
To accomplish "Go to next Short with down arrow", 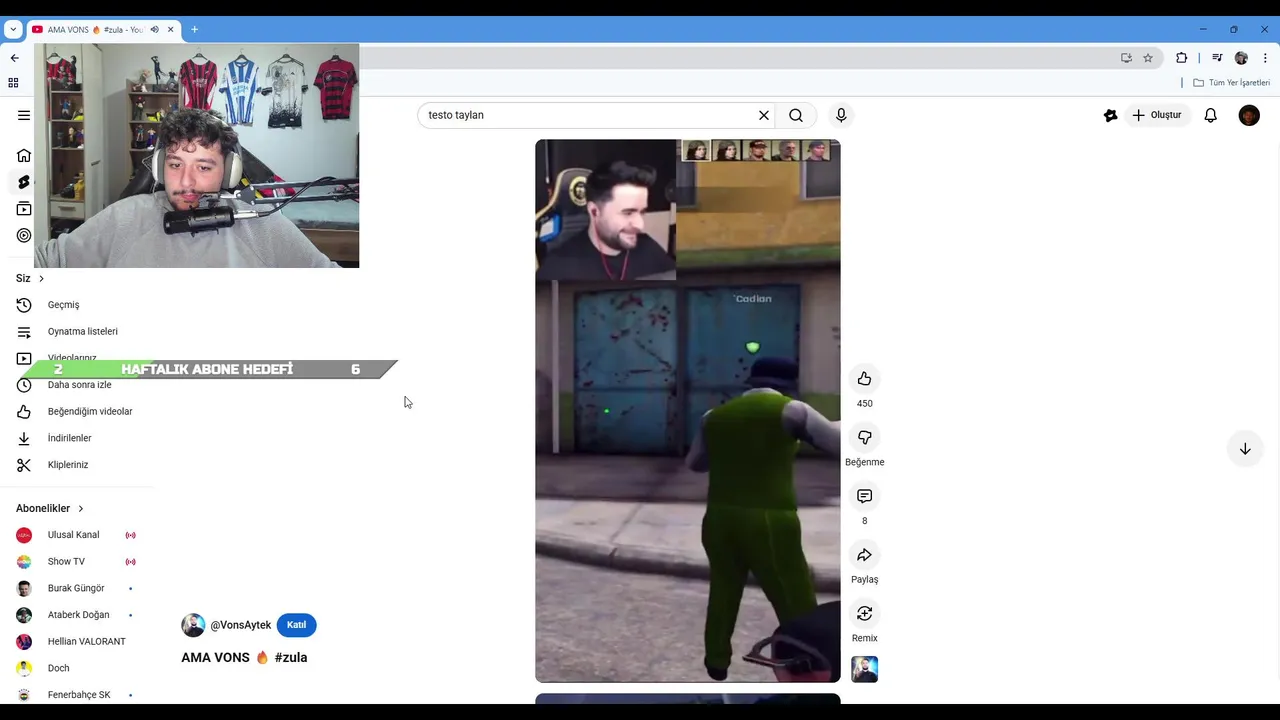I will pyautogui.click(x=1245, y=449).
